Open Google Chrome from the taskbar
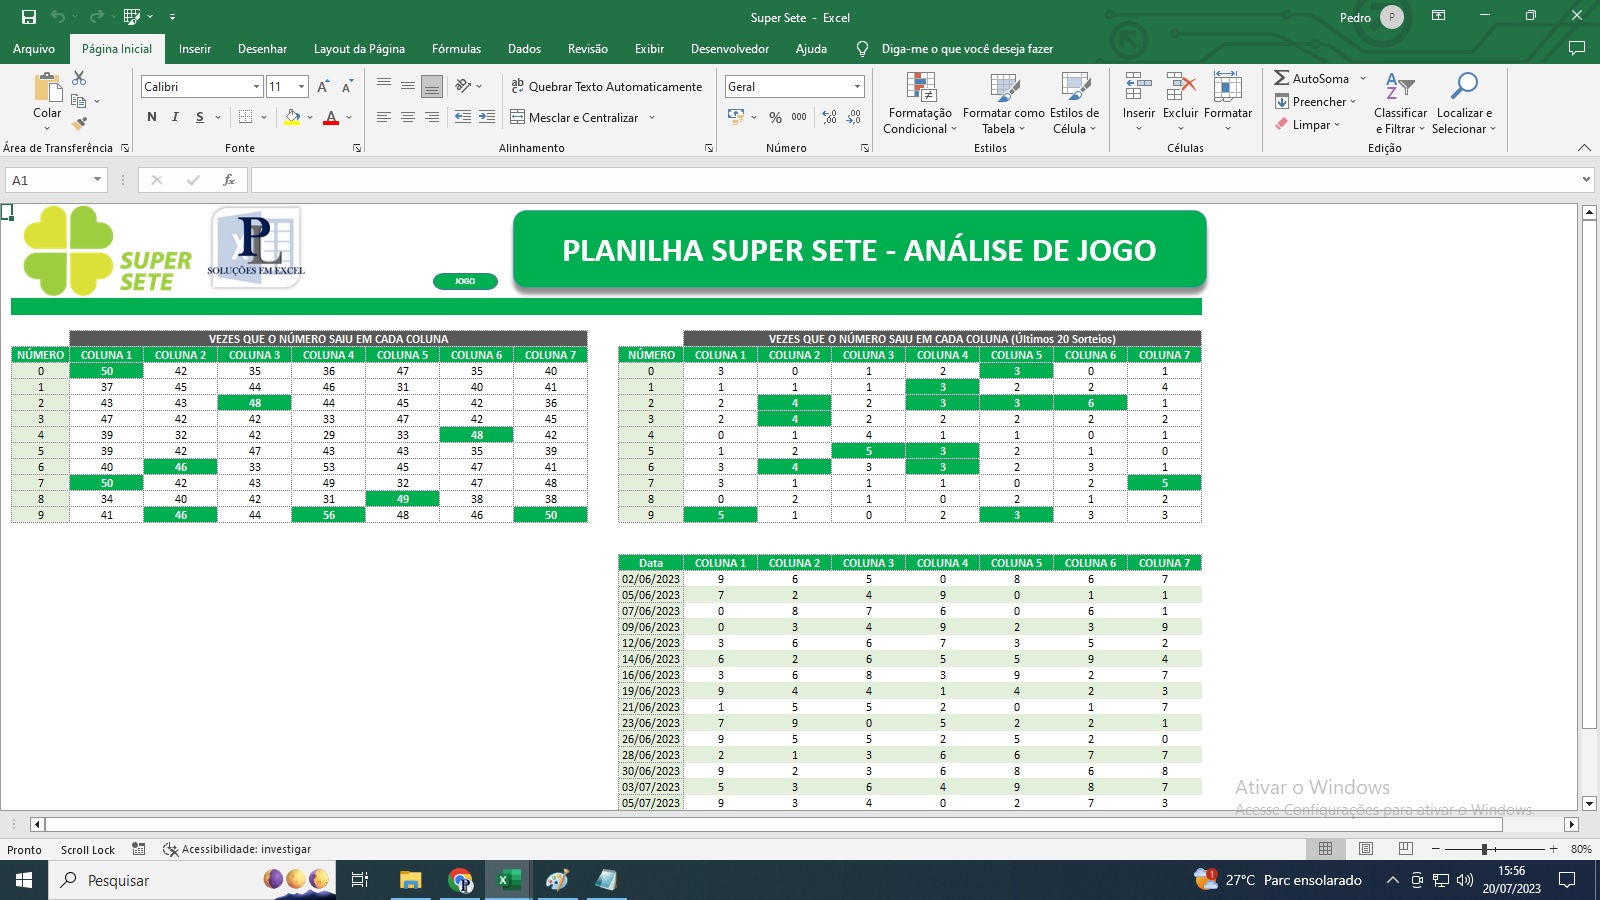 point(460,880)
